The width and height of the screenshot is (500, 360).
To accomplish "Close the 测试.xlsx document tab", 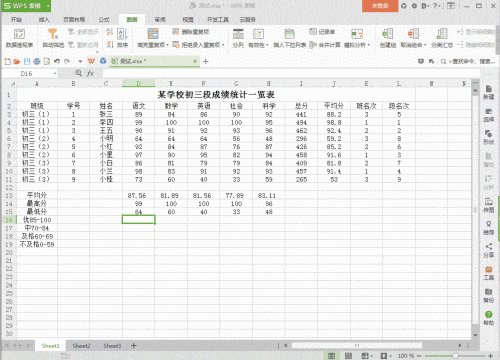I will pos(195,61).
